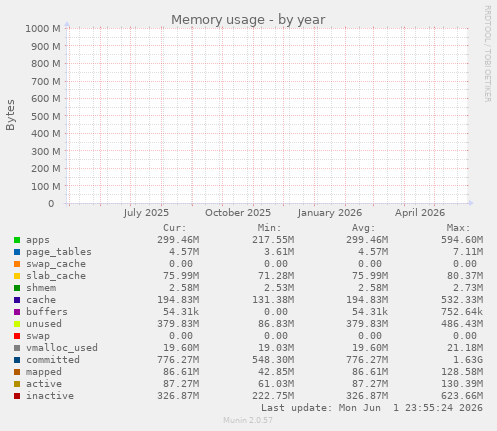Select the 'shmem' legend label
This screenshot has height=431, width=497.
(41, 288)
